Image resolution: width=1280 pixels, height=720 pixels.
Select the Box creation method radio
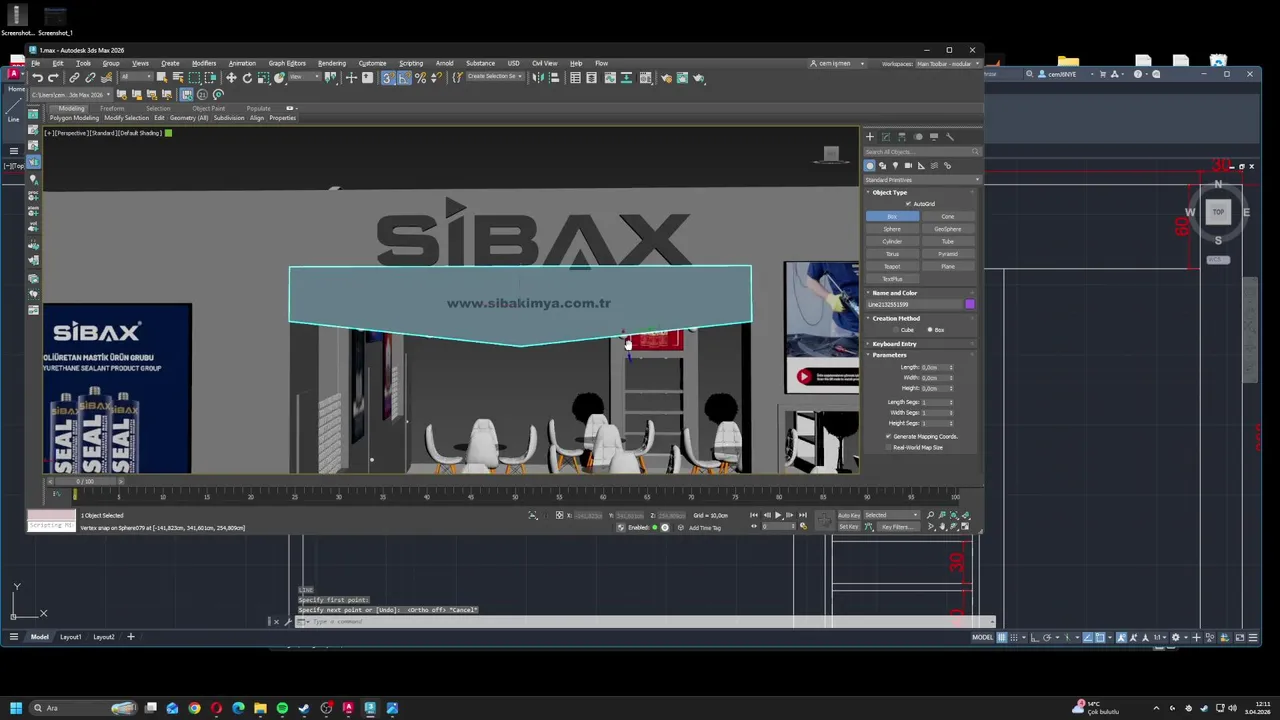click(x=930, y=330)
